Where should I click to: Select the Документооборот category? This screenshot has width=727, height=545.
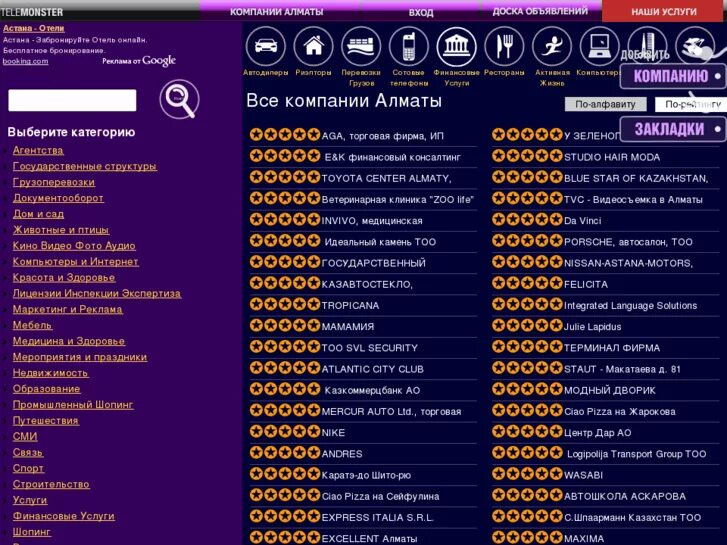click(58, 198)
